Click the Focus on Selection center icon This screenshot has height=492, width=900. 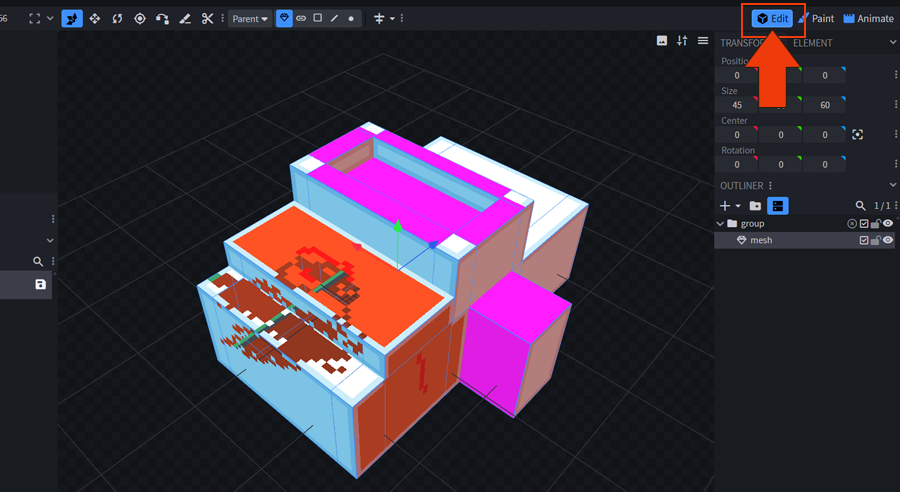pos(857,134)
